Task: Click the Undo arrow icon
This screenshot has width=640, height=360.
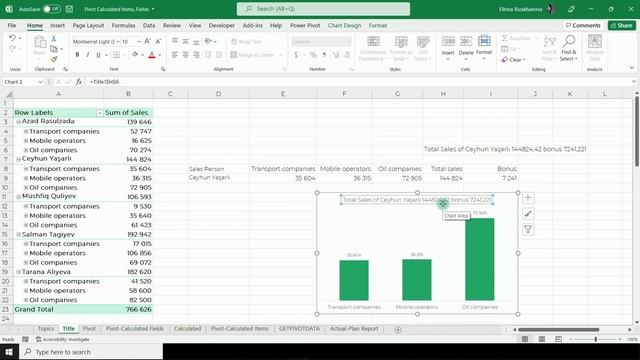Action: [12, 38]
